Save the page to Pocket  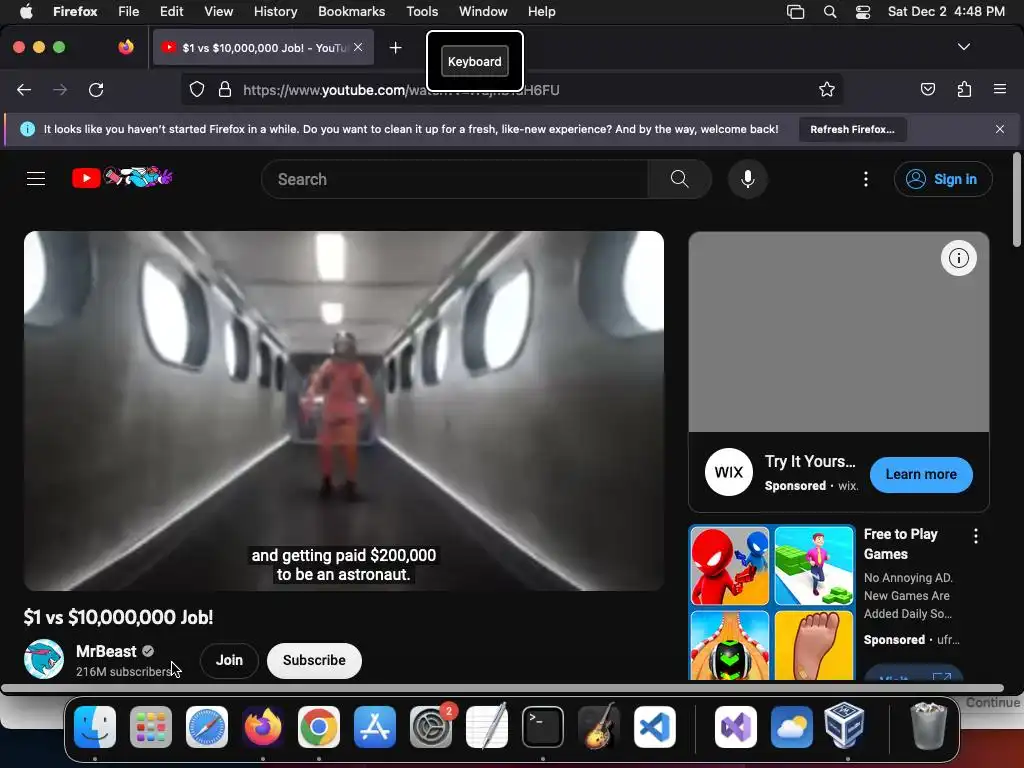pos(927,89)
